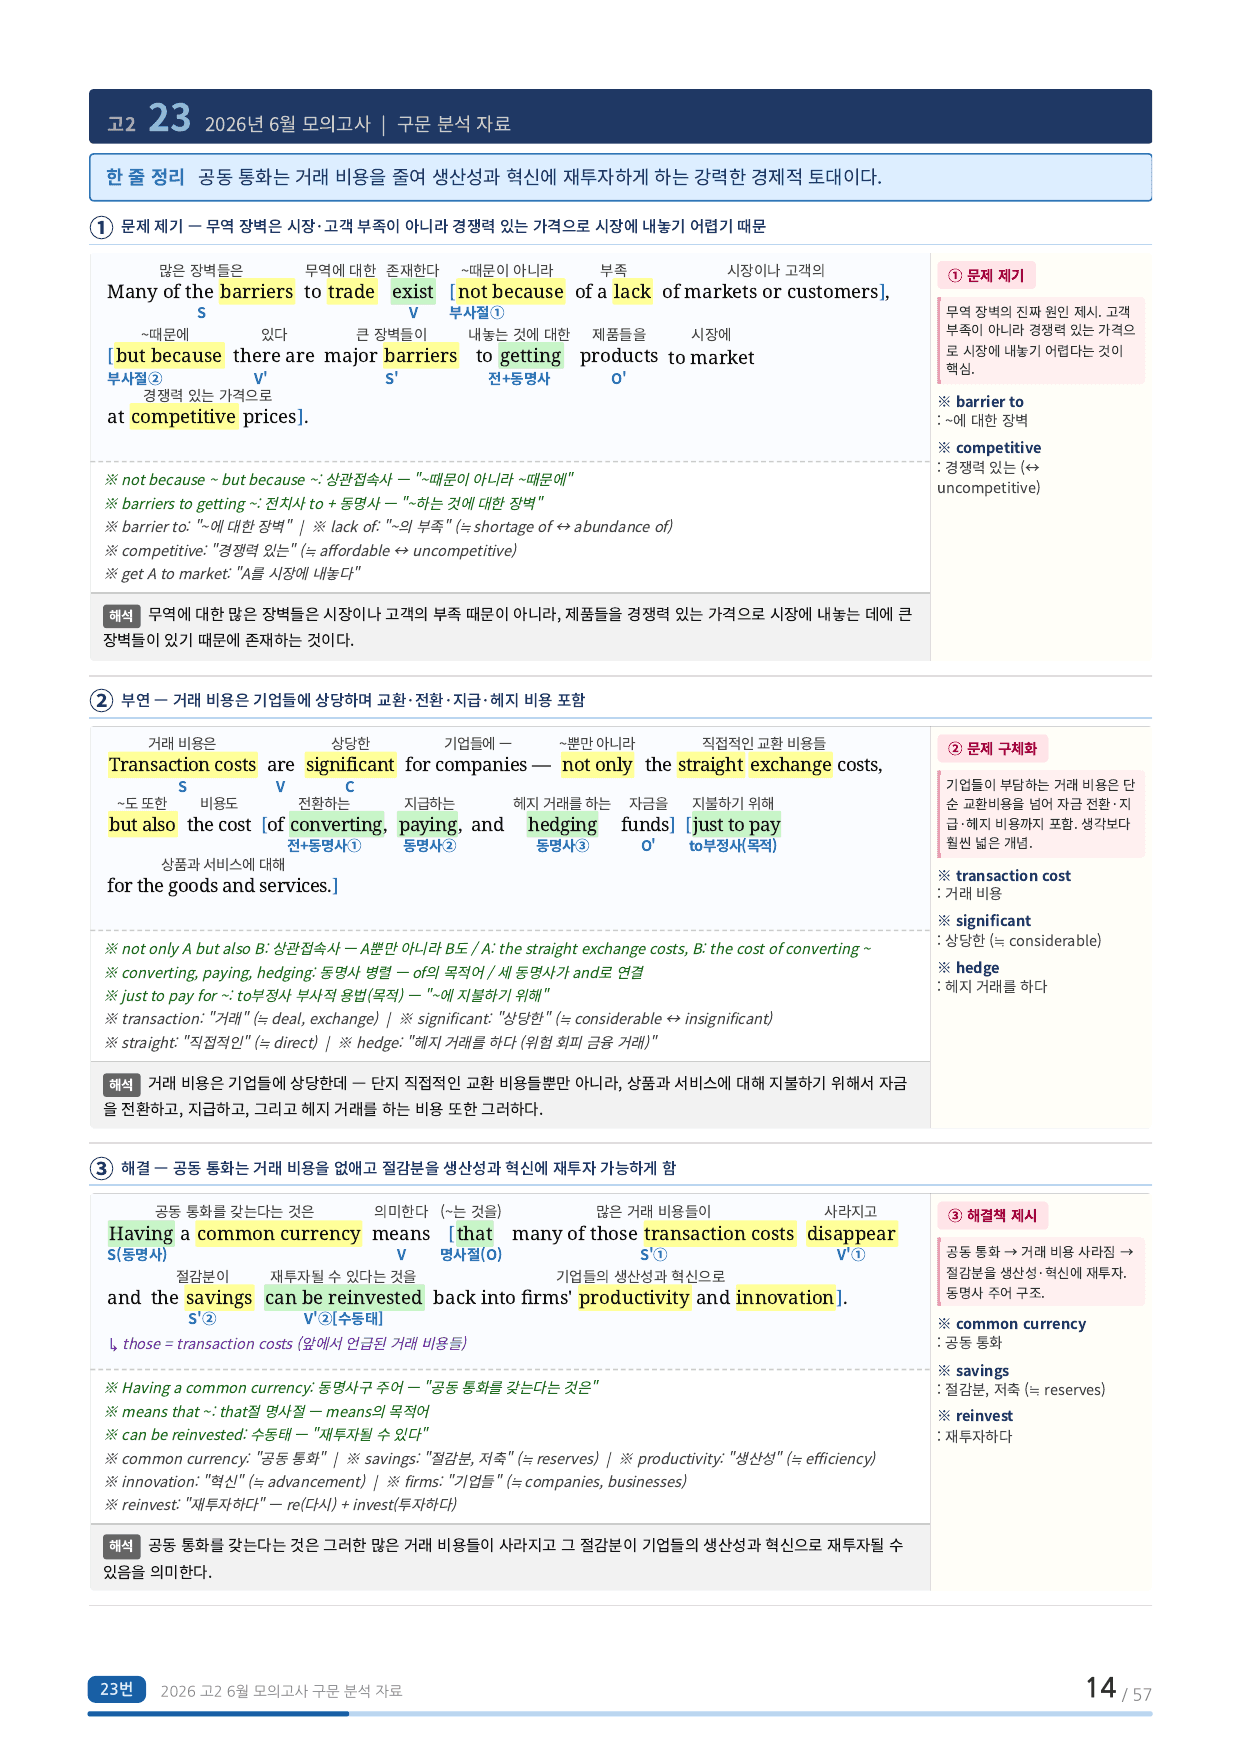This screenshot has width=1240, height=1754.
Task: Click the page progress bar along the bottom
Action: (x=620, y=1714)
